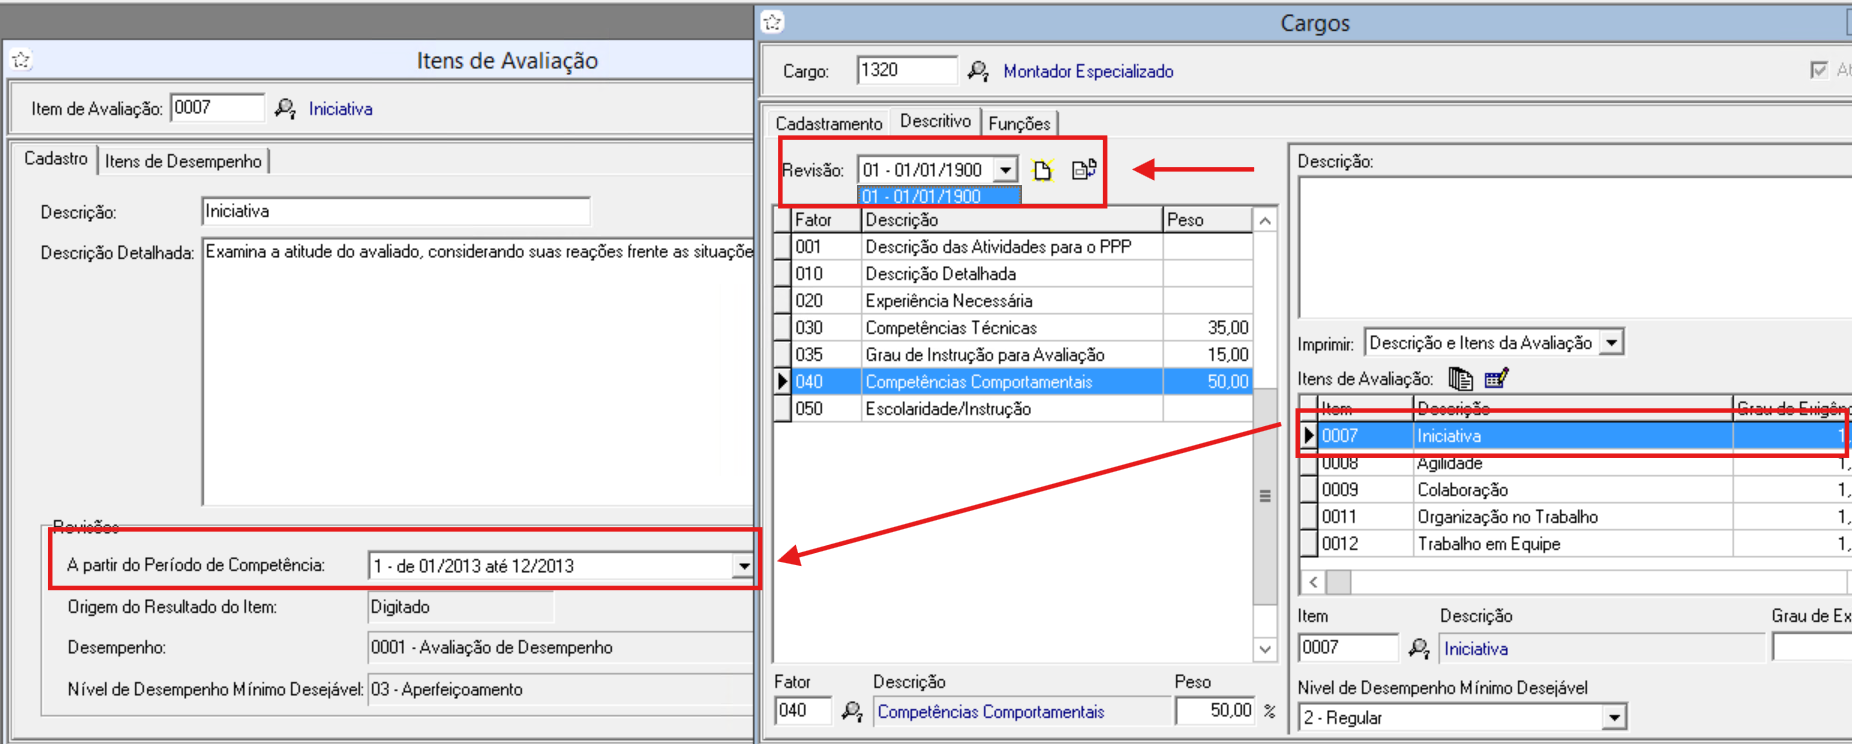Click the factor list scroll down arrow
This screenshot has height=744, width=1852.
[x=1265, y=649]
